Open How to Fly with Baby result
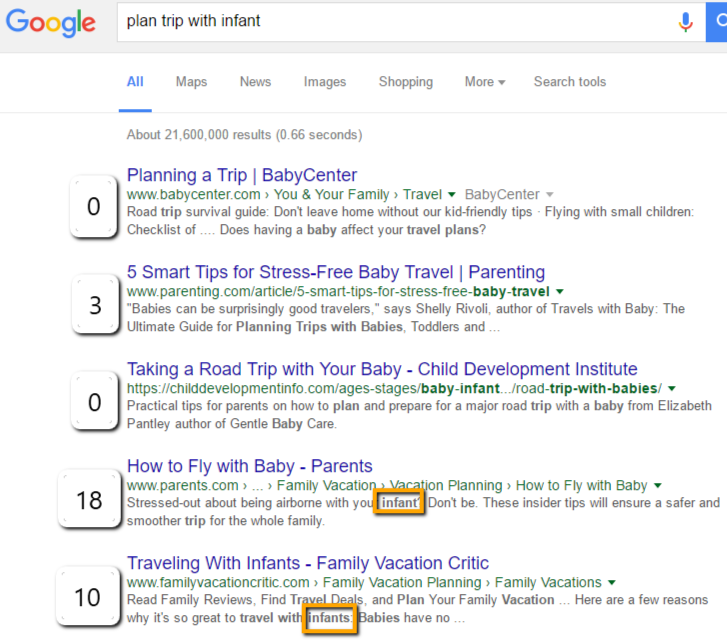Image resolution: width=727 pixels, height=642 pixels. [250, 466]
